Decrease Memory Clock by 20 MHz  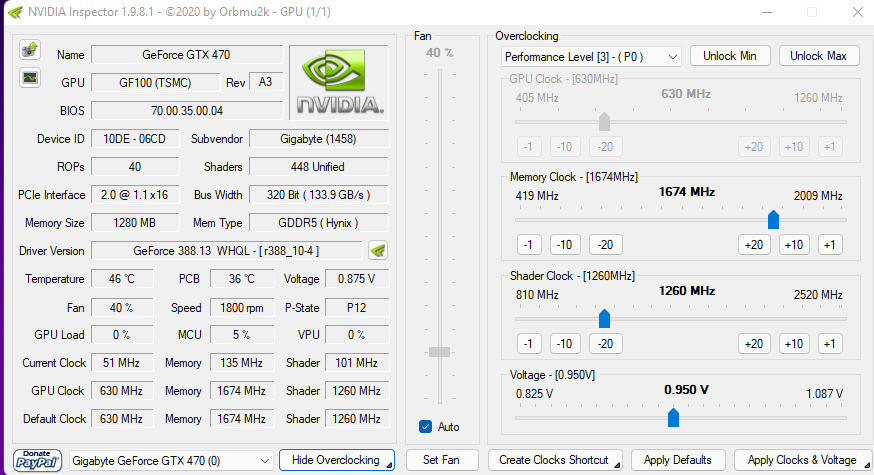[605, 245]
